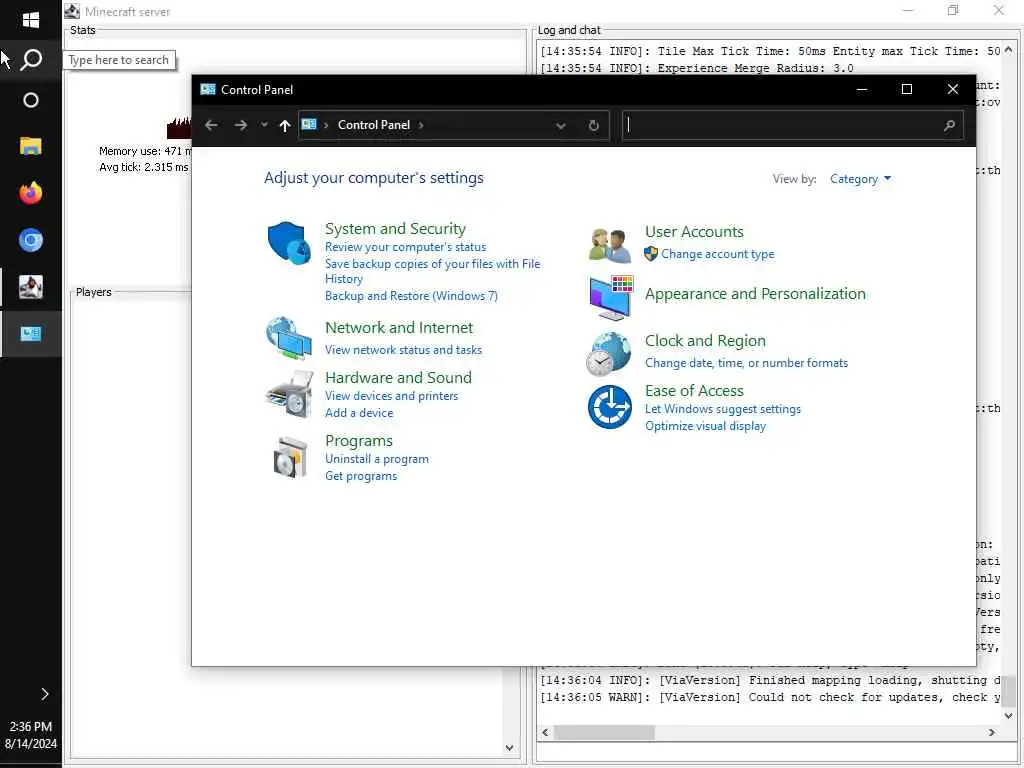Maximize the Control Panel window
This screenshot has height=768, width=1024.
906,89
